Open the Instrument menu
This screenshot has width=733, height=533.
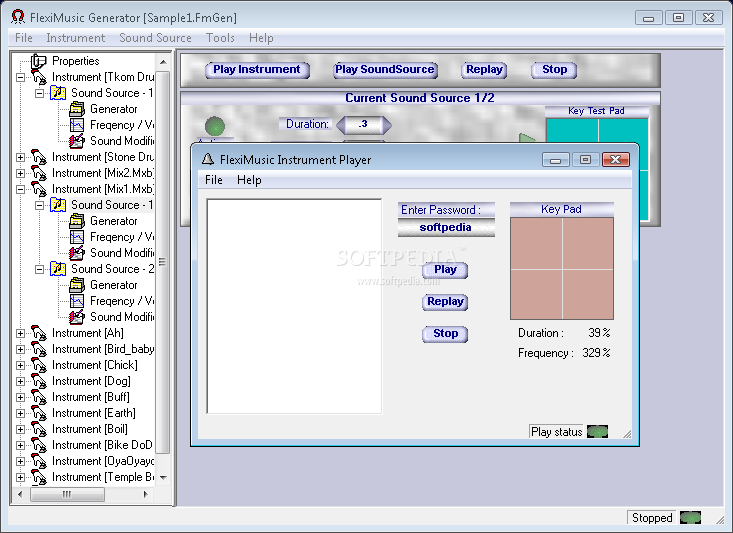[75, 38]
